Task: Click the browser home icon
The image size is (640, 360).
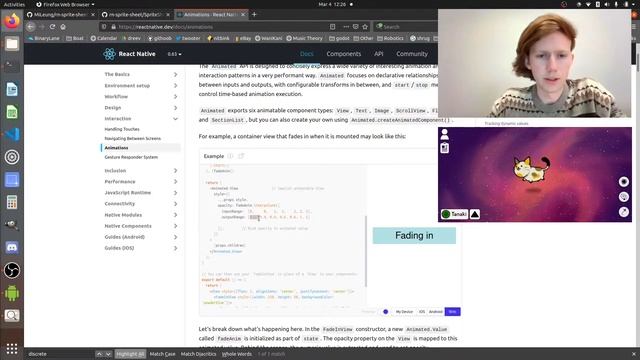Action: (63, 27)
